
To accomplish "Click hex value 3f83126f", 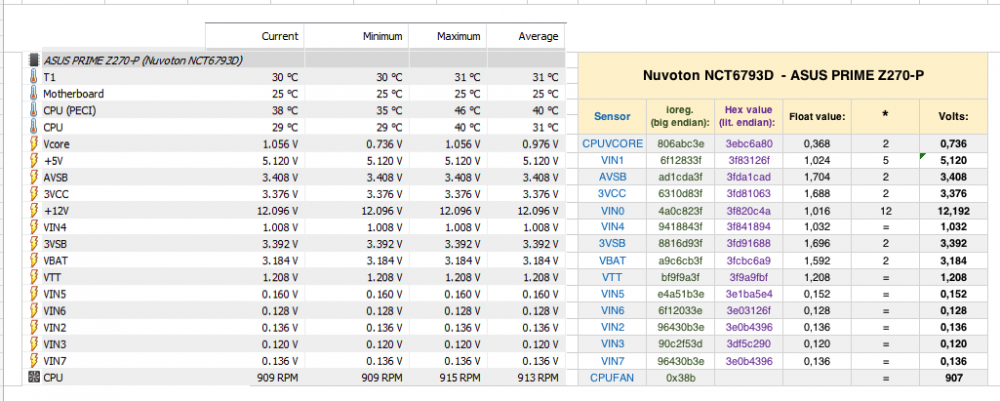I will pos(748,160).
